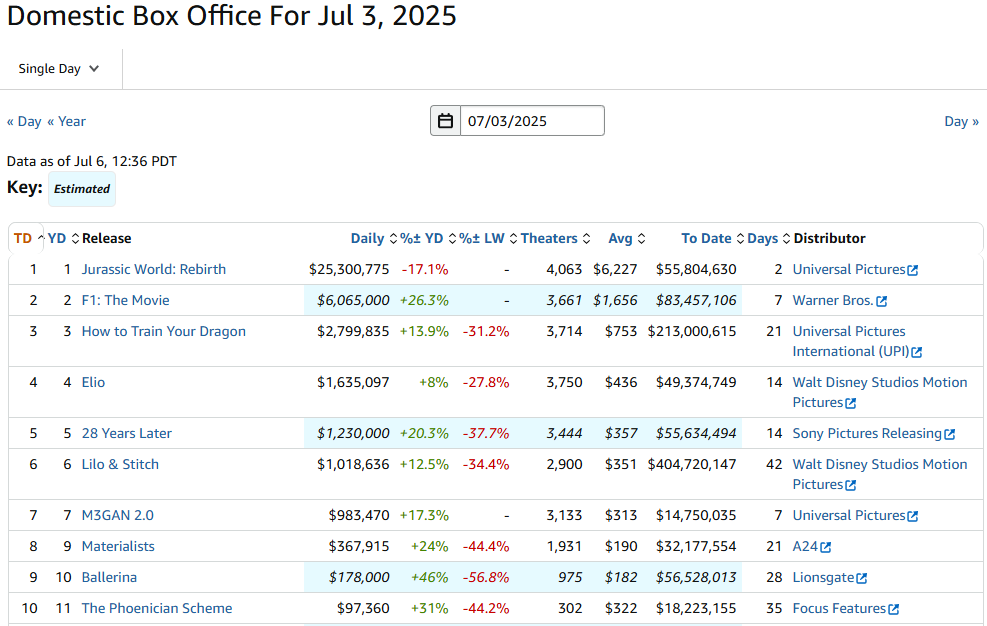The height and width of the screenshot is (626, 987).
Task: Click Universal Pictures link in M3GAN 2.0 row
Action: (x=849, y=515)
